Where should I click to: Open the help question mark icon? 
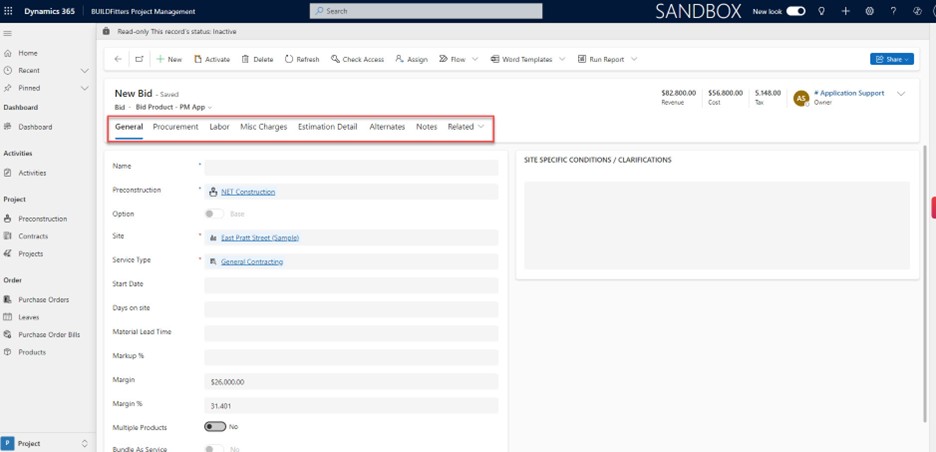(893, 11)
